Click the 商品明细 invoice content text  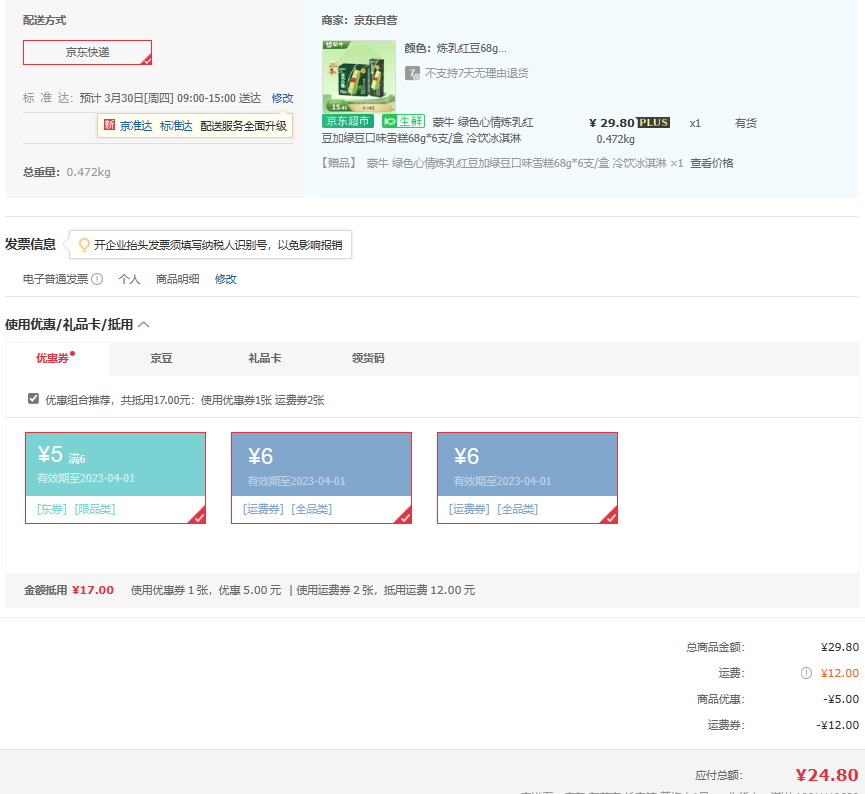click(x=178, y=279)
